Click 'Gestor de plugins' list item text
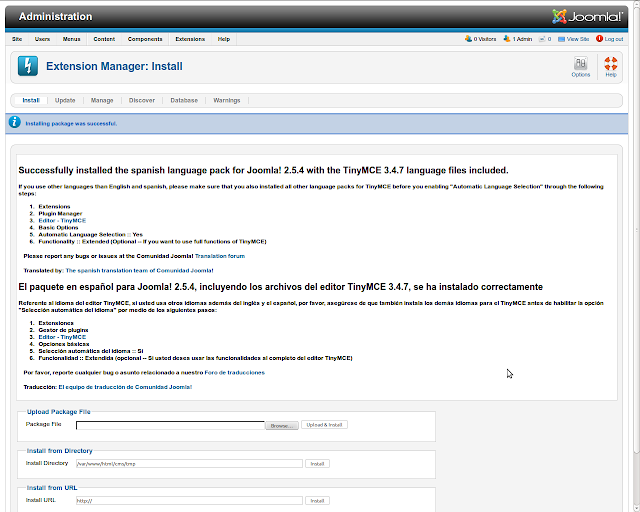The width and height of the screenshot is (640, 512). click(63, 330)
